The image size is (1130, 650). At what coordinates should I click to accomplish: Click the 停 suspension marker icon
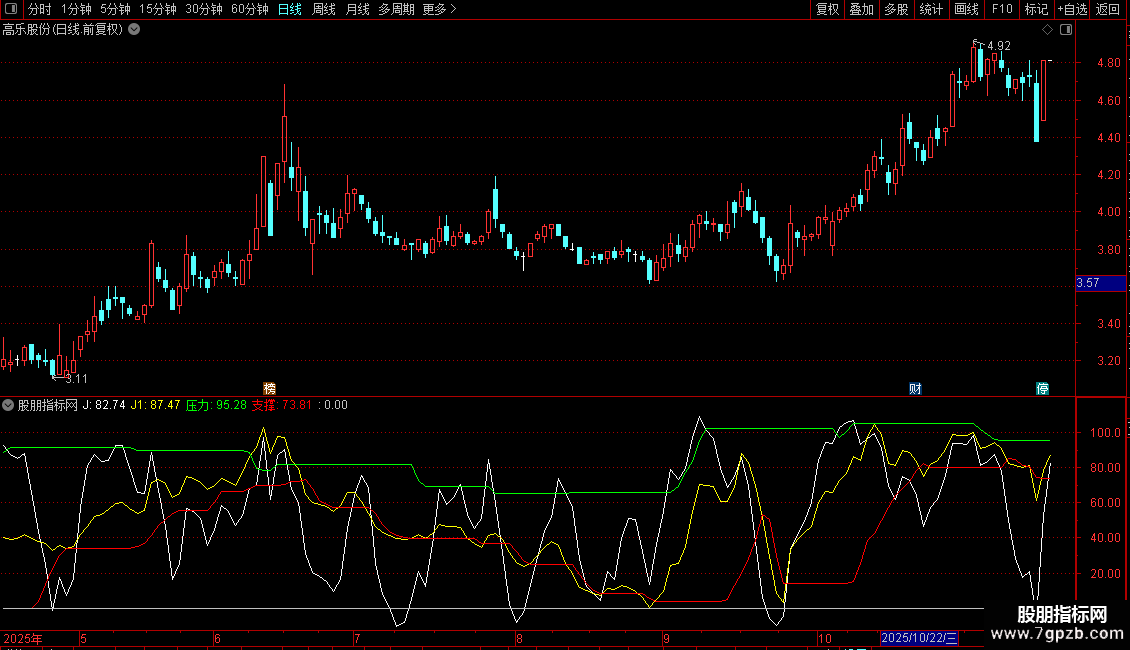pyautogui.click(x=1042, y=388)
